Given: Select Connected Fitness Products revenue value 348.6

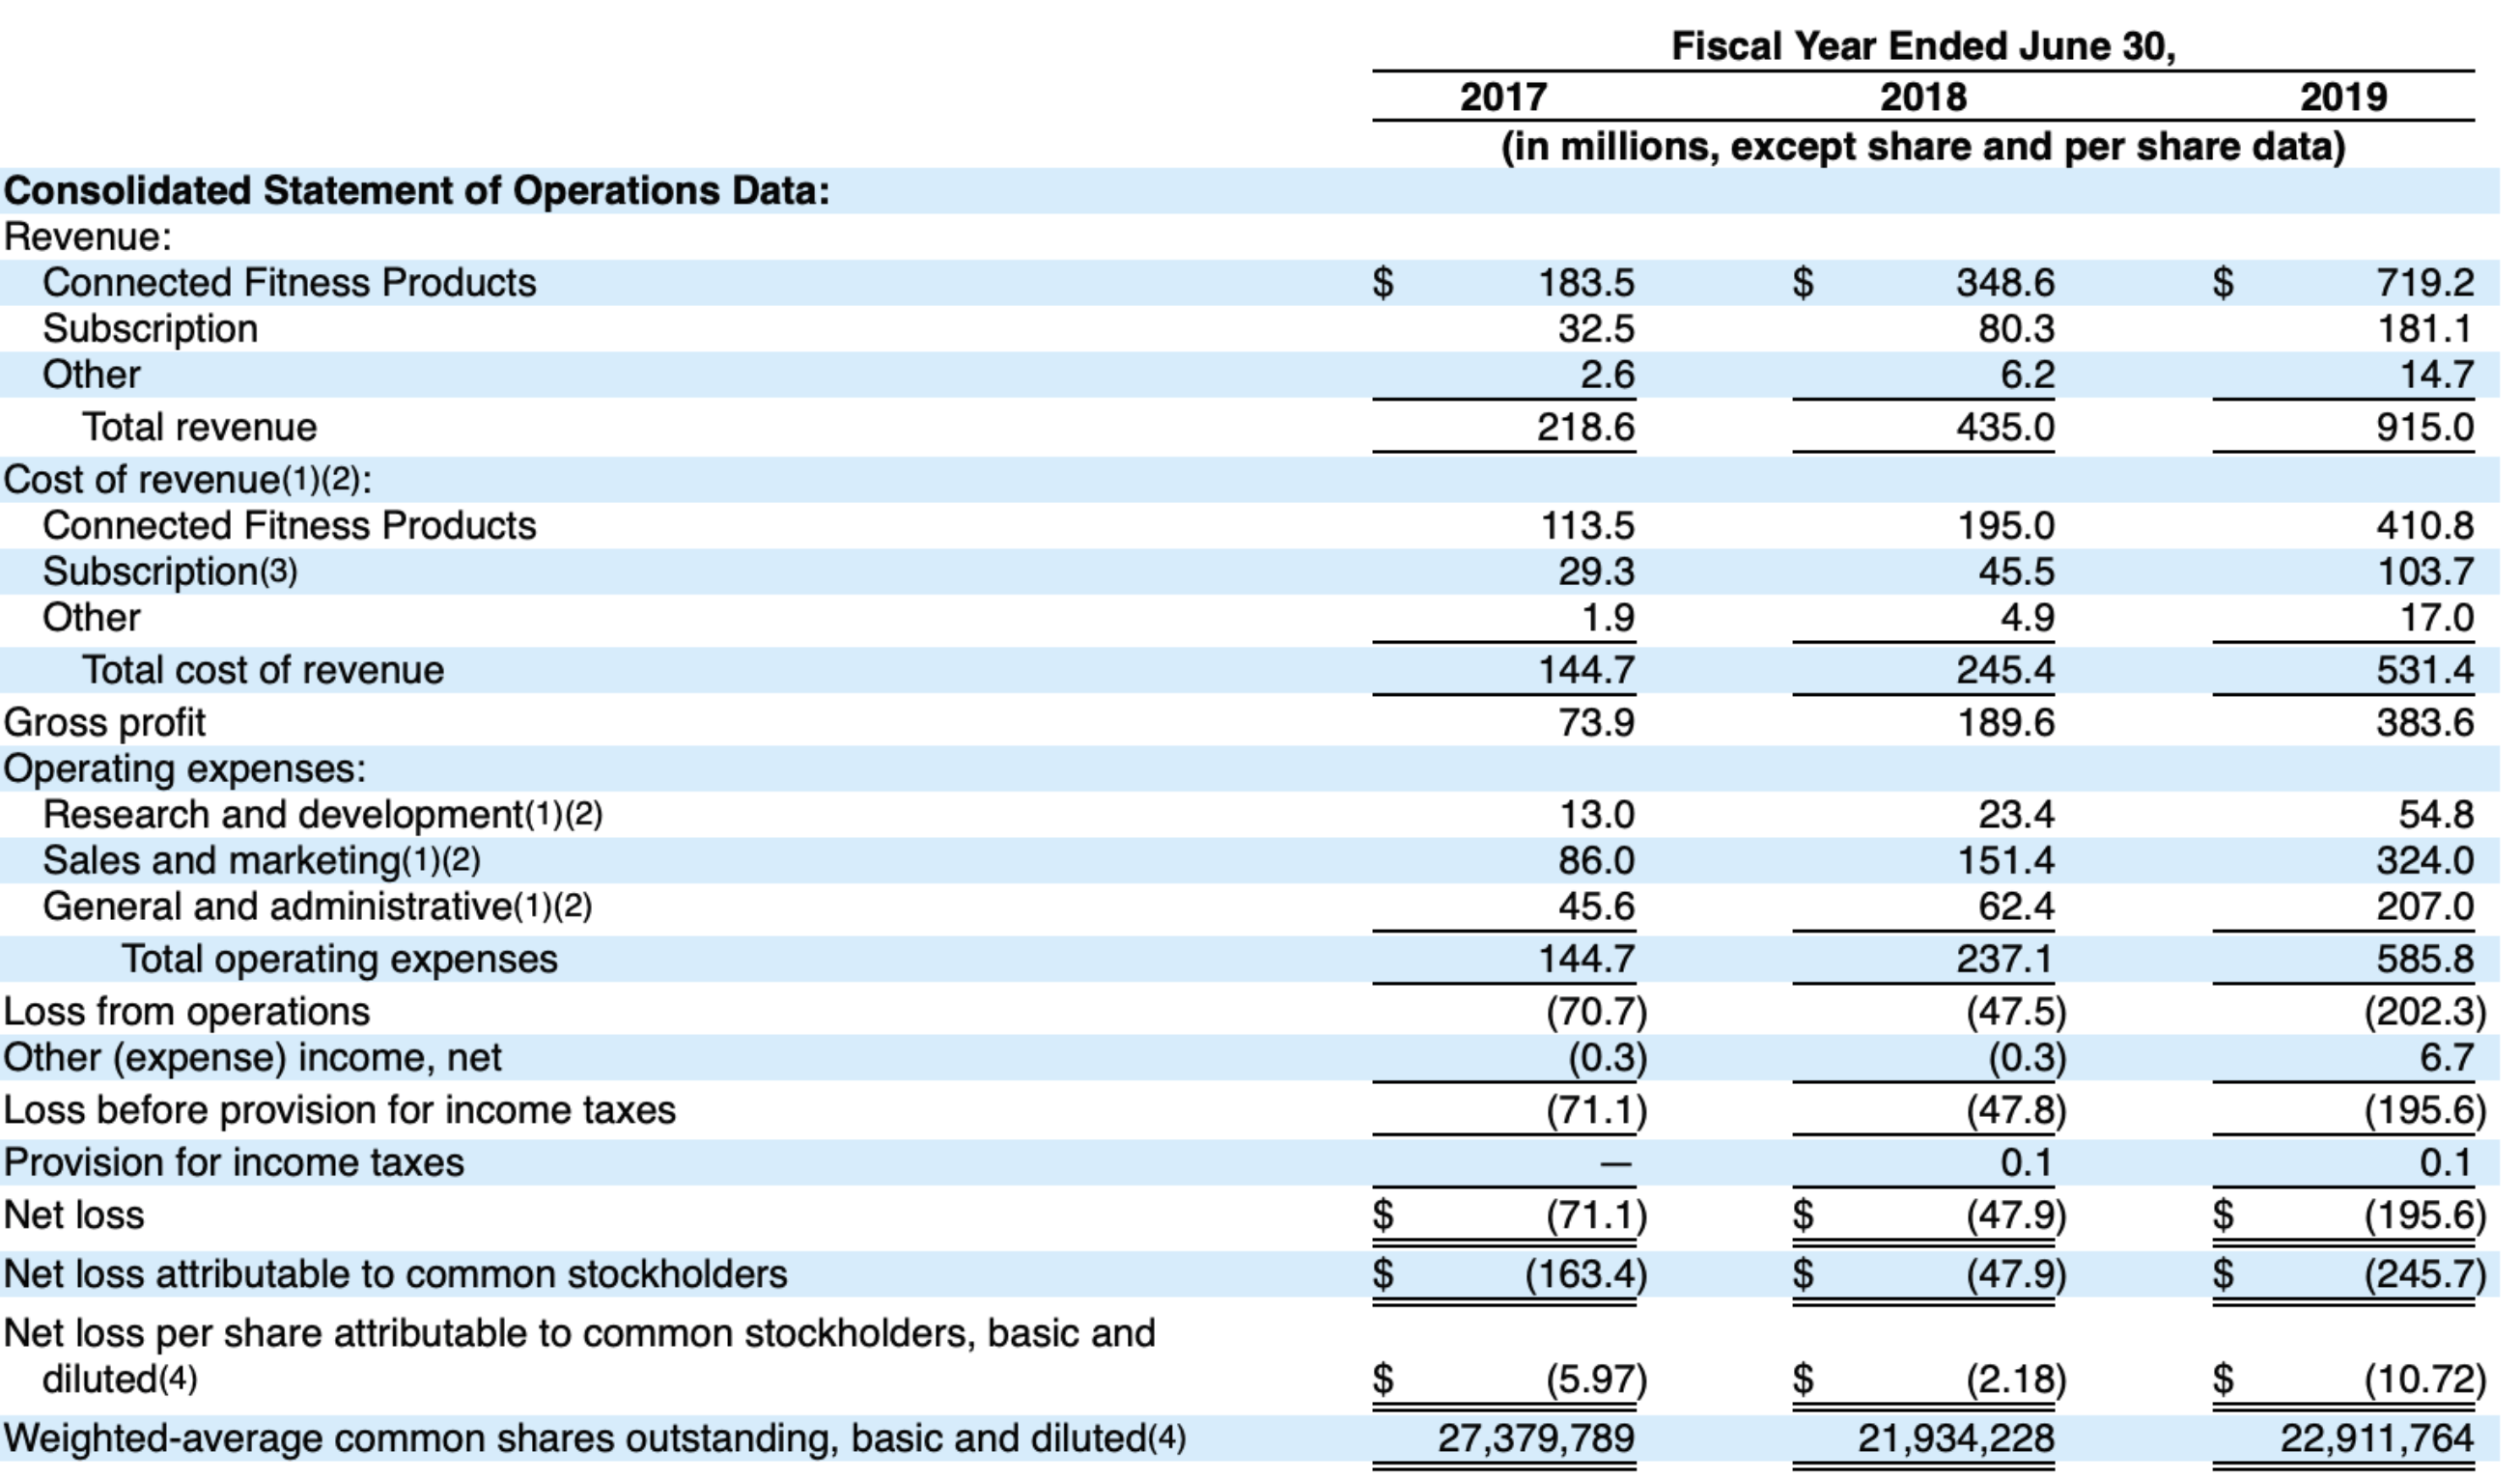Looking at the screenshot, I should [x=2005, y=283].
